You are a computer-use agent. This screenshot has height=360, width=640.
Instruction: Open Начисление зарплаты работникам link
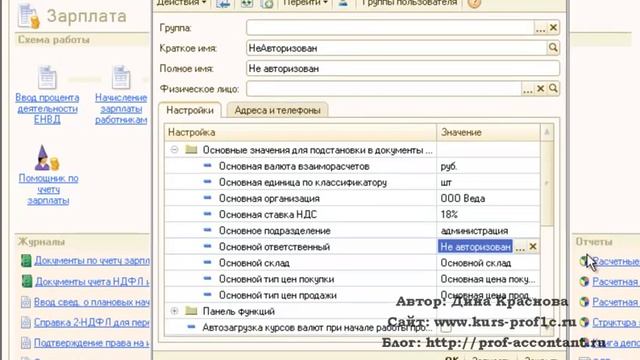tap(121, 109)
